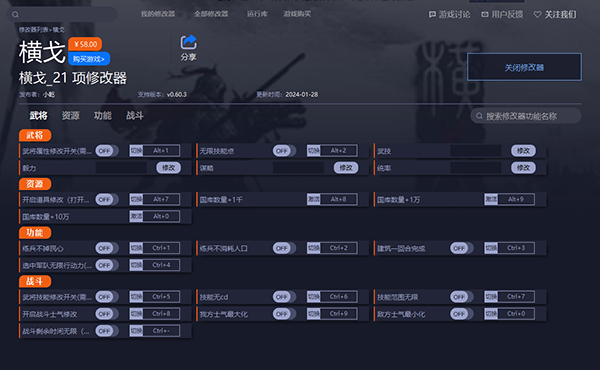Enable the 技能无cd toggle
This screenshot has width=600, height=370.
pyautogui.click(x=284, y=297)
